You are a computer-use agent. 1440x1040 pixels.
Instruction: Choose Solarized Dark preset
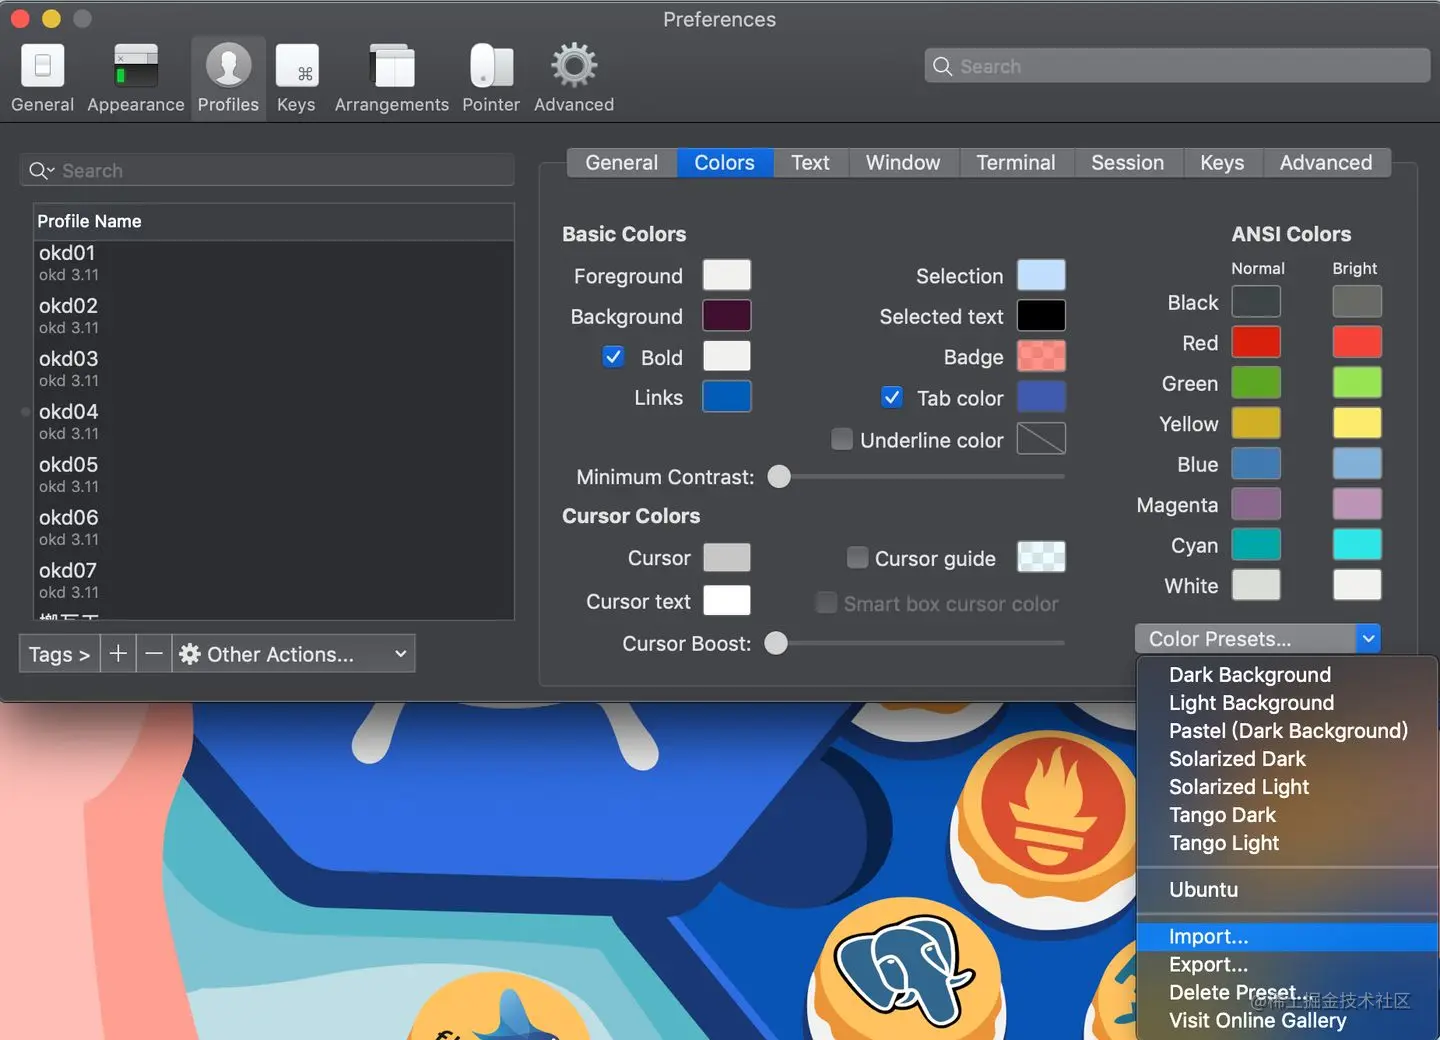click(x=1287, y=759)
